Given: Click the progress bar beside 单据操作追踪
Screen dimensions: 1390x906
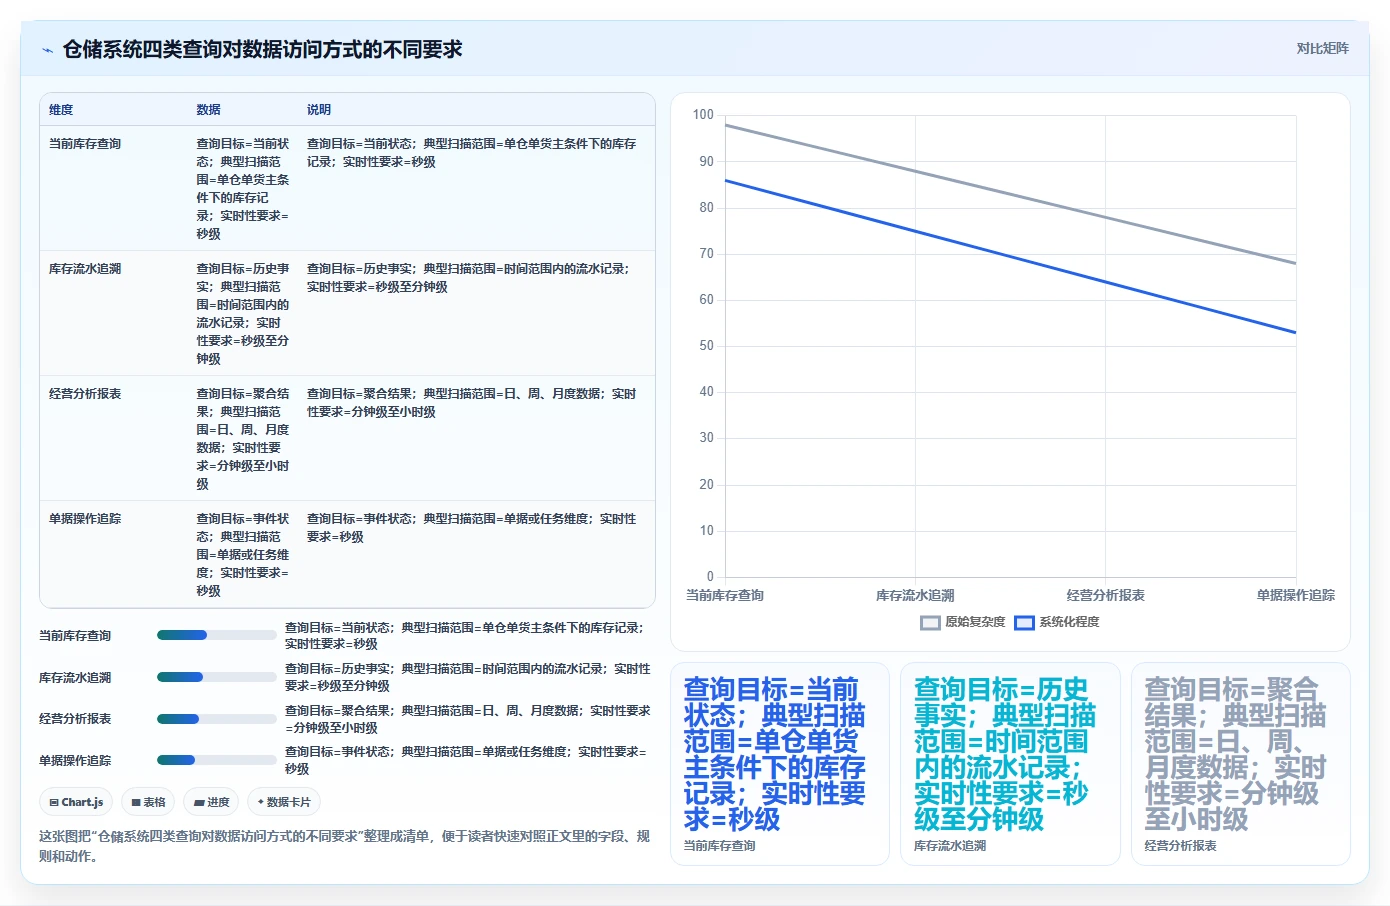Looking at the screenshot, I should [x=217, y=760].
